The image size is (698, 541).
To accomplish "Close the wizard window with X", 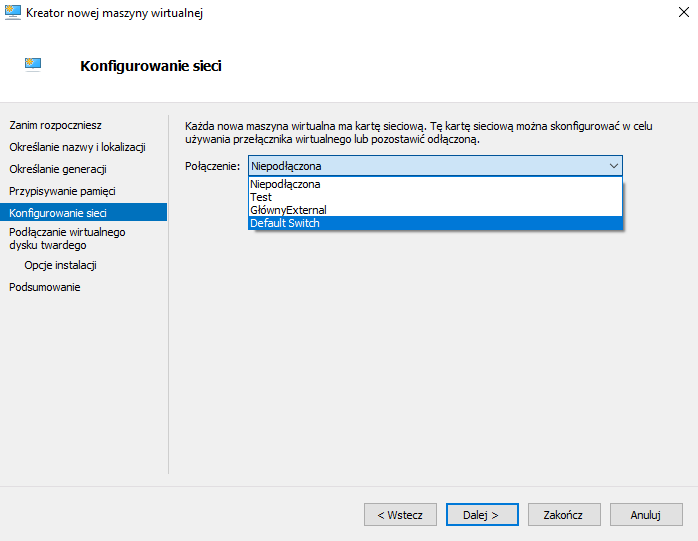I will [684, 12].
